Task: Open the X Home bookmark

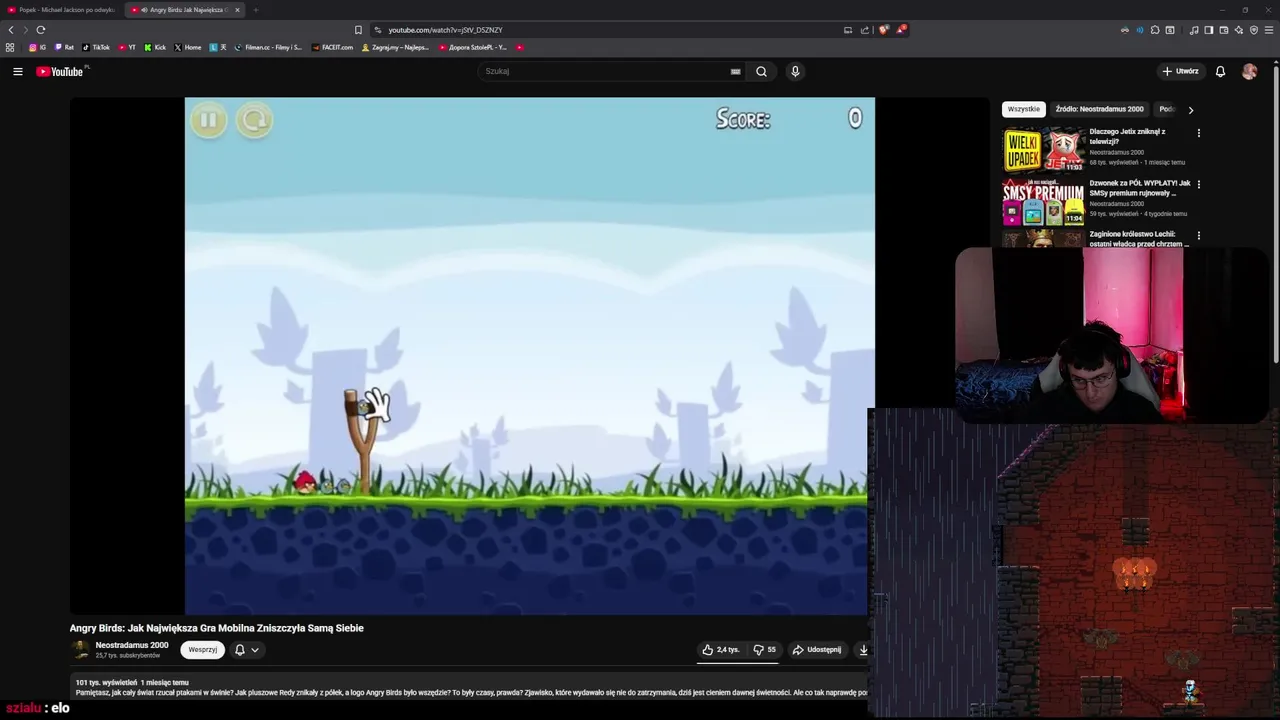Action: tap(188, 47)
